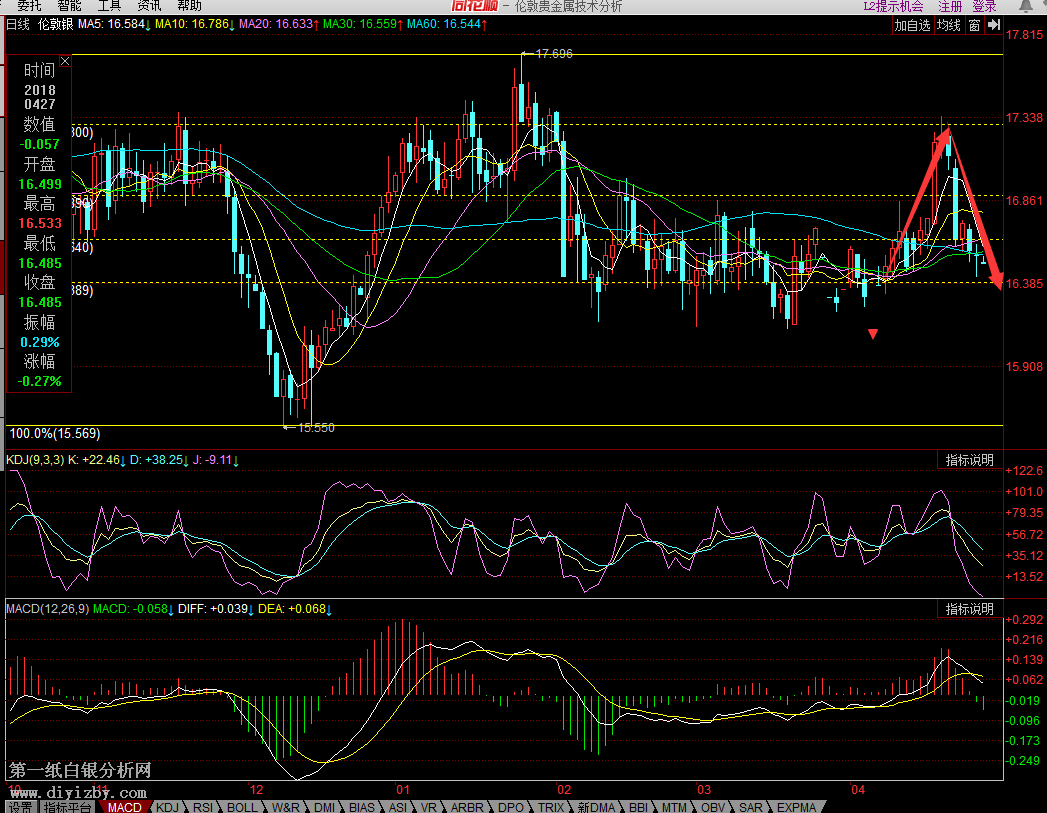
Task: Switch to the EXPMA indicator tab
Action: [796, 807]
